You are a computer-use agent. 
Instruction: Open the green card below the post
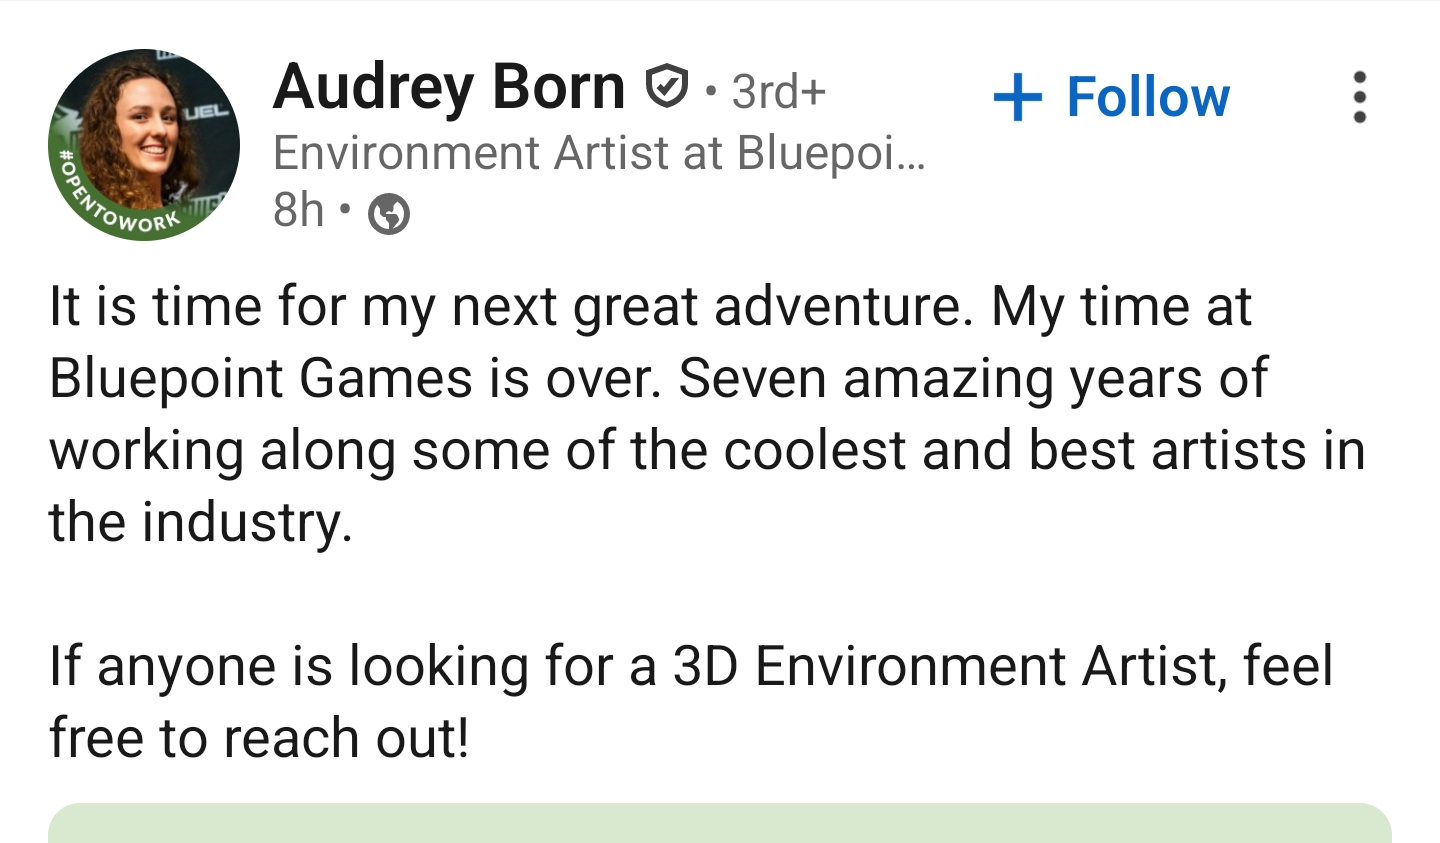point(720,825)
